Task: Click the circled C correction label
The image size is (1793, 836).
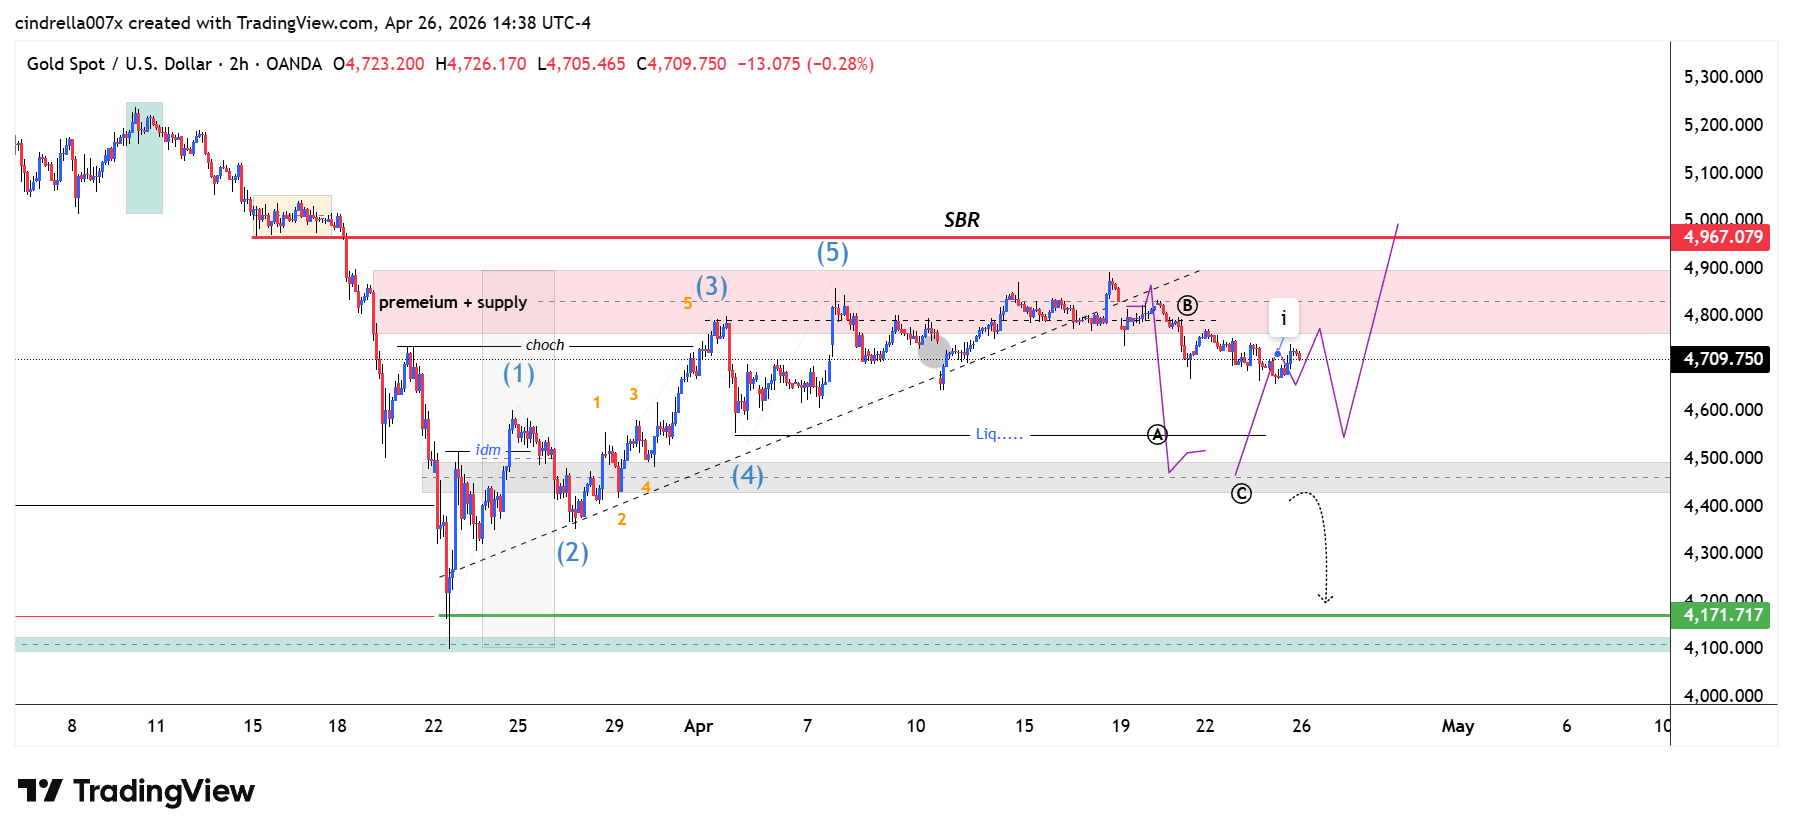Action: (1241, 493)
